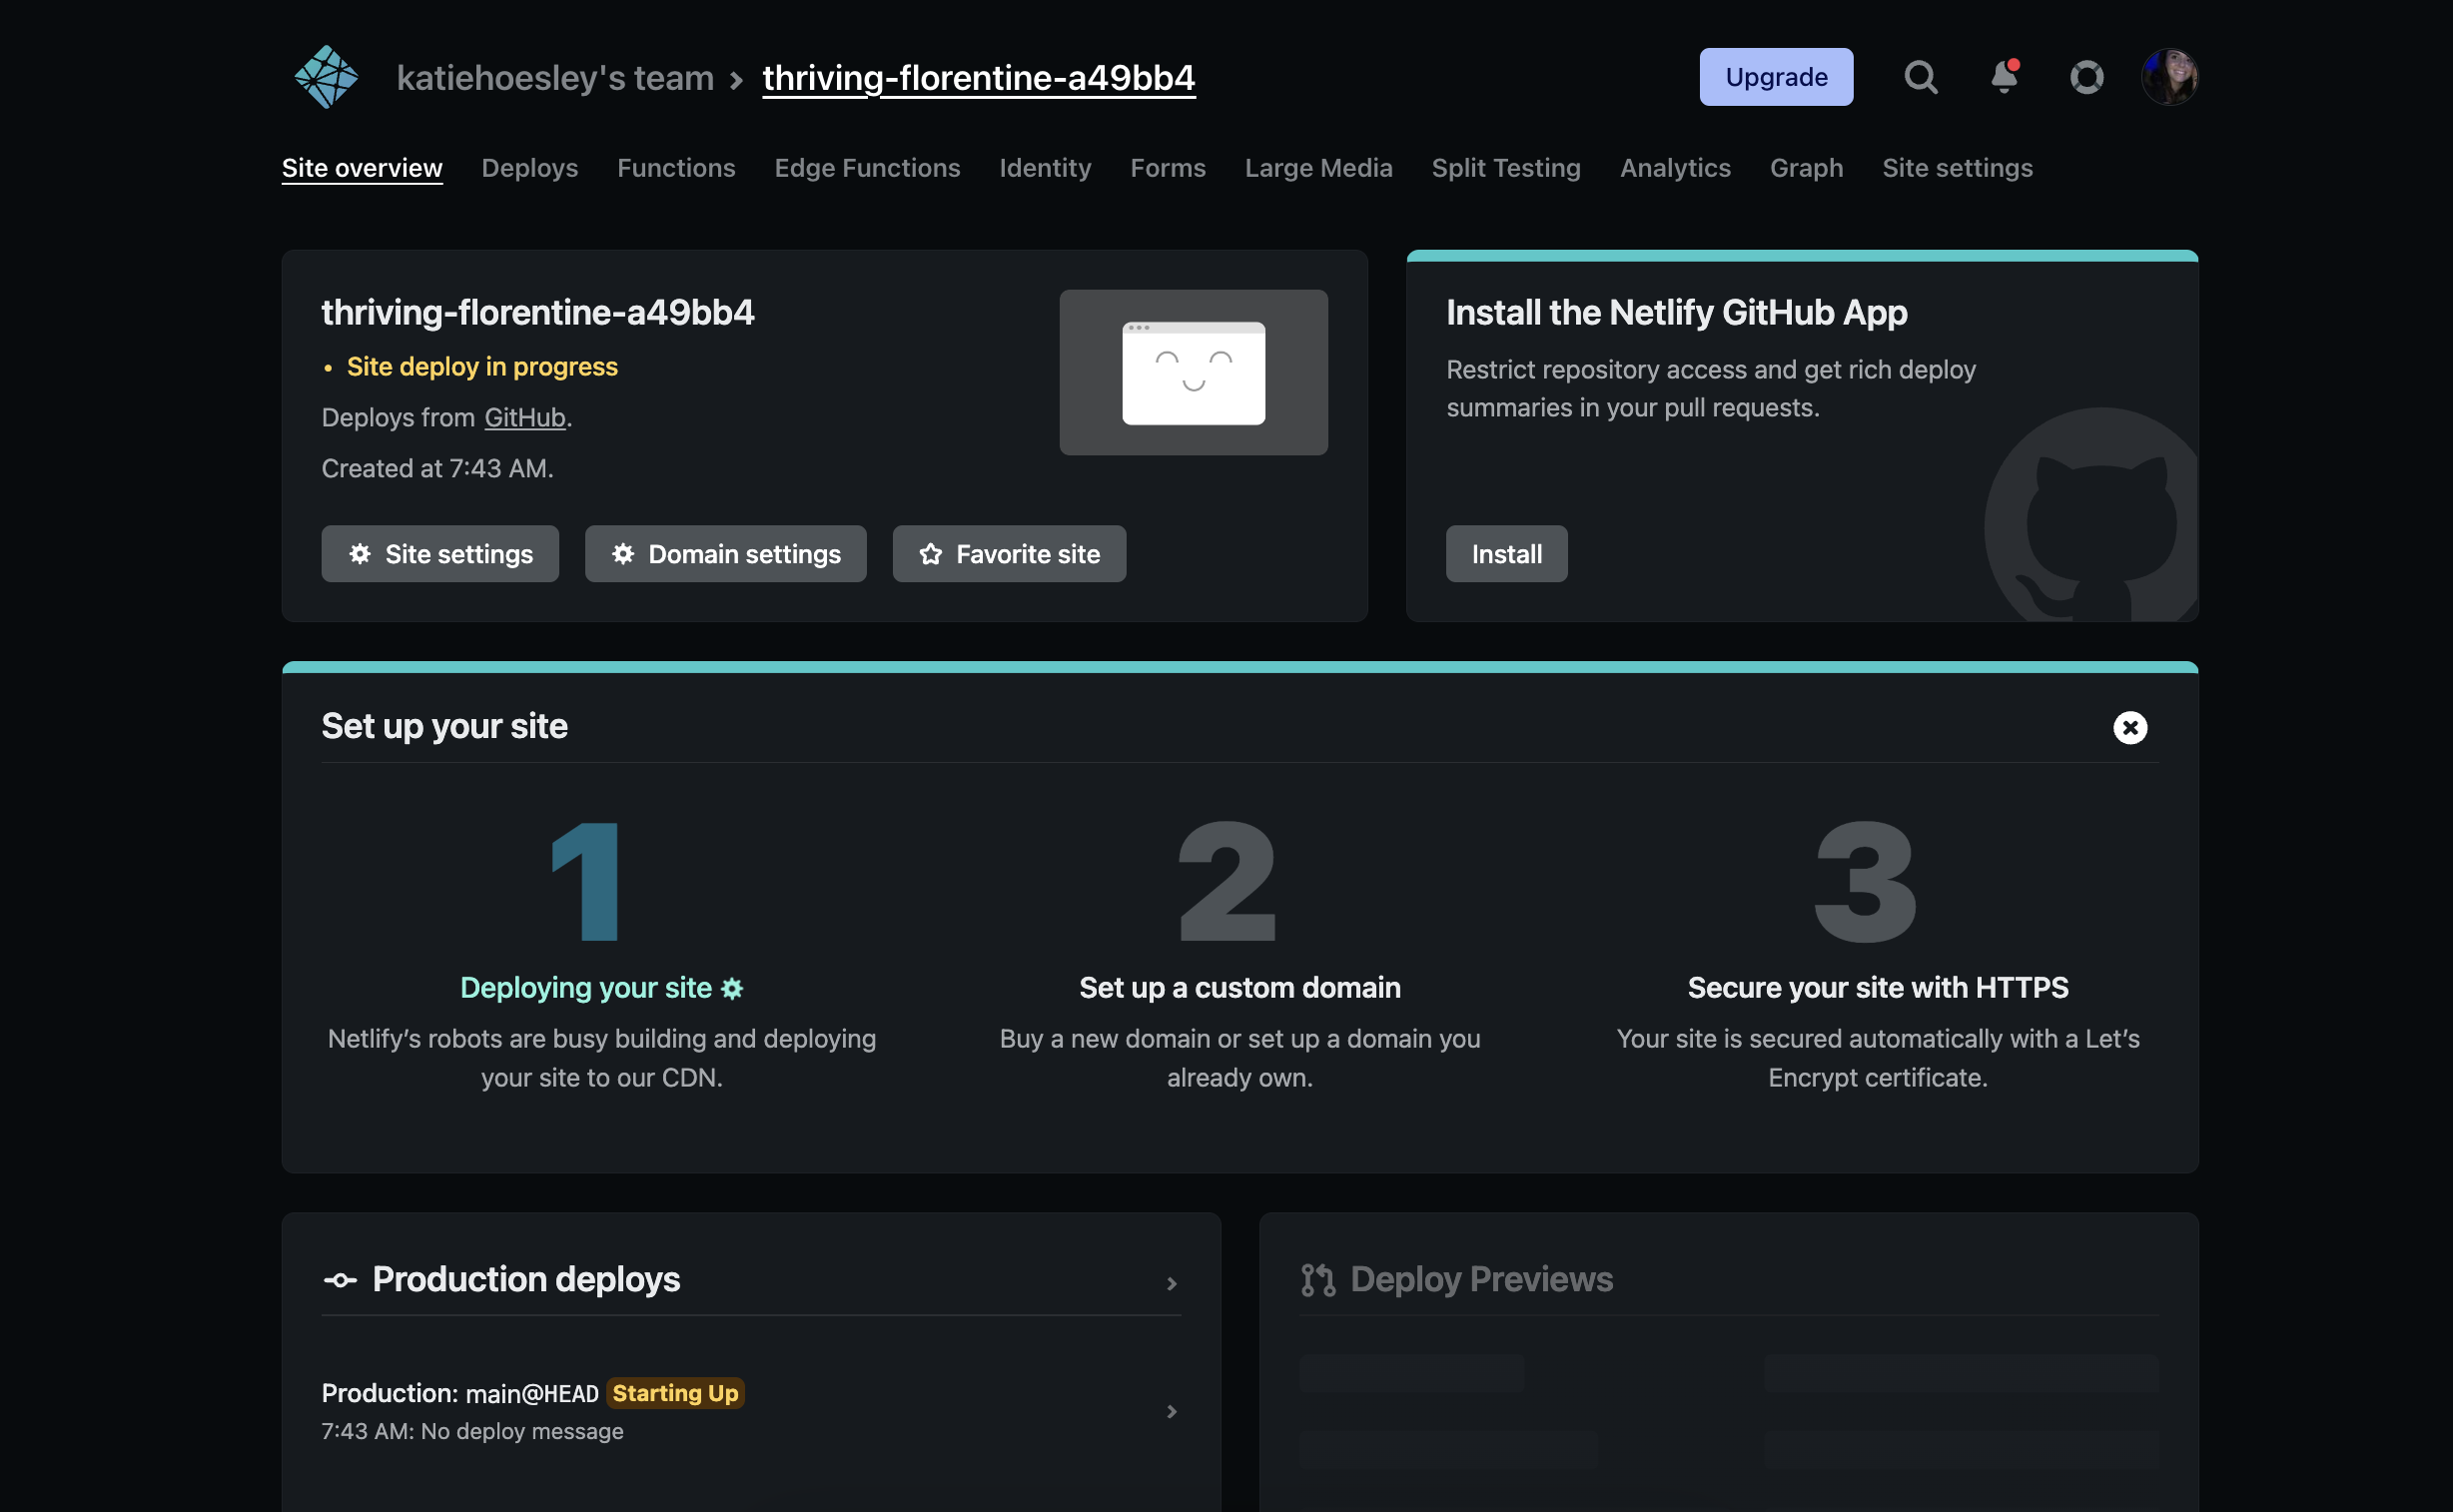The image size is (2453, 1512).
Task: Go to Split Testing tab
Action: point(1506,168)
